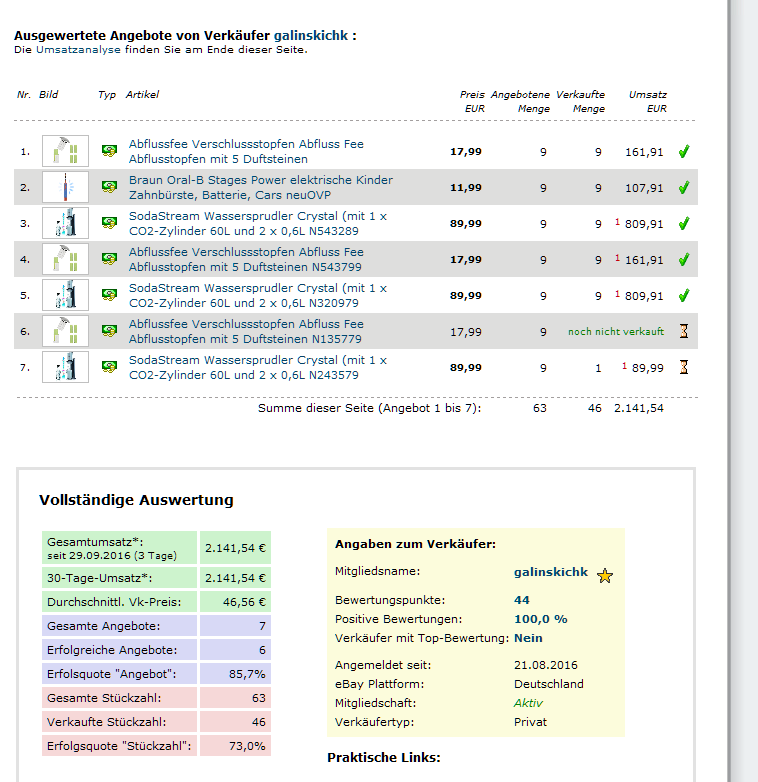Click Mitgliedschaft status Aktiv
Screen dimensions: 758x782
528,703
